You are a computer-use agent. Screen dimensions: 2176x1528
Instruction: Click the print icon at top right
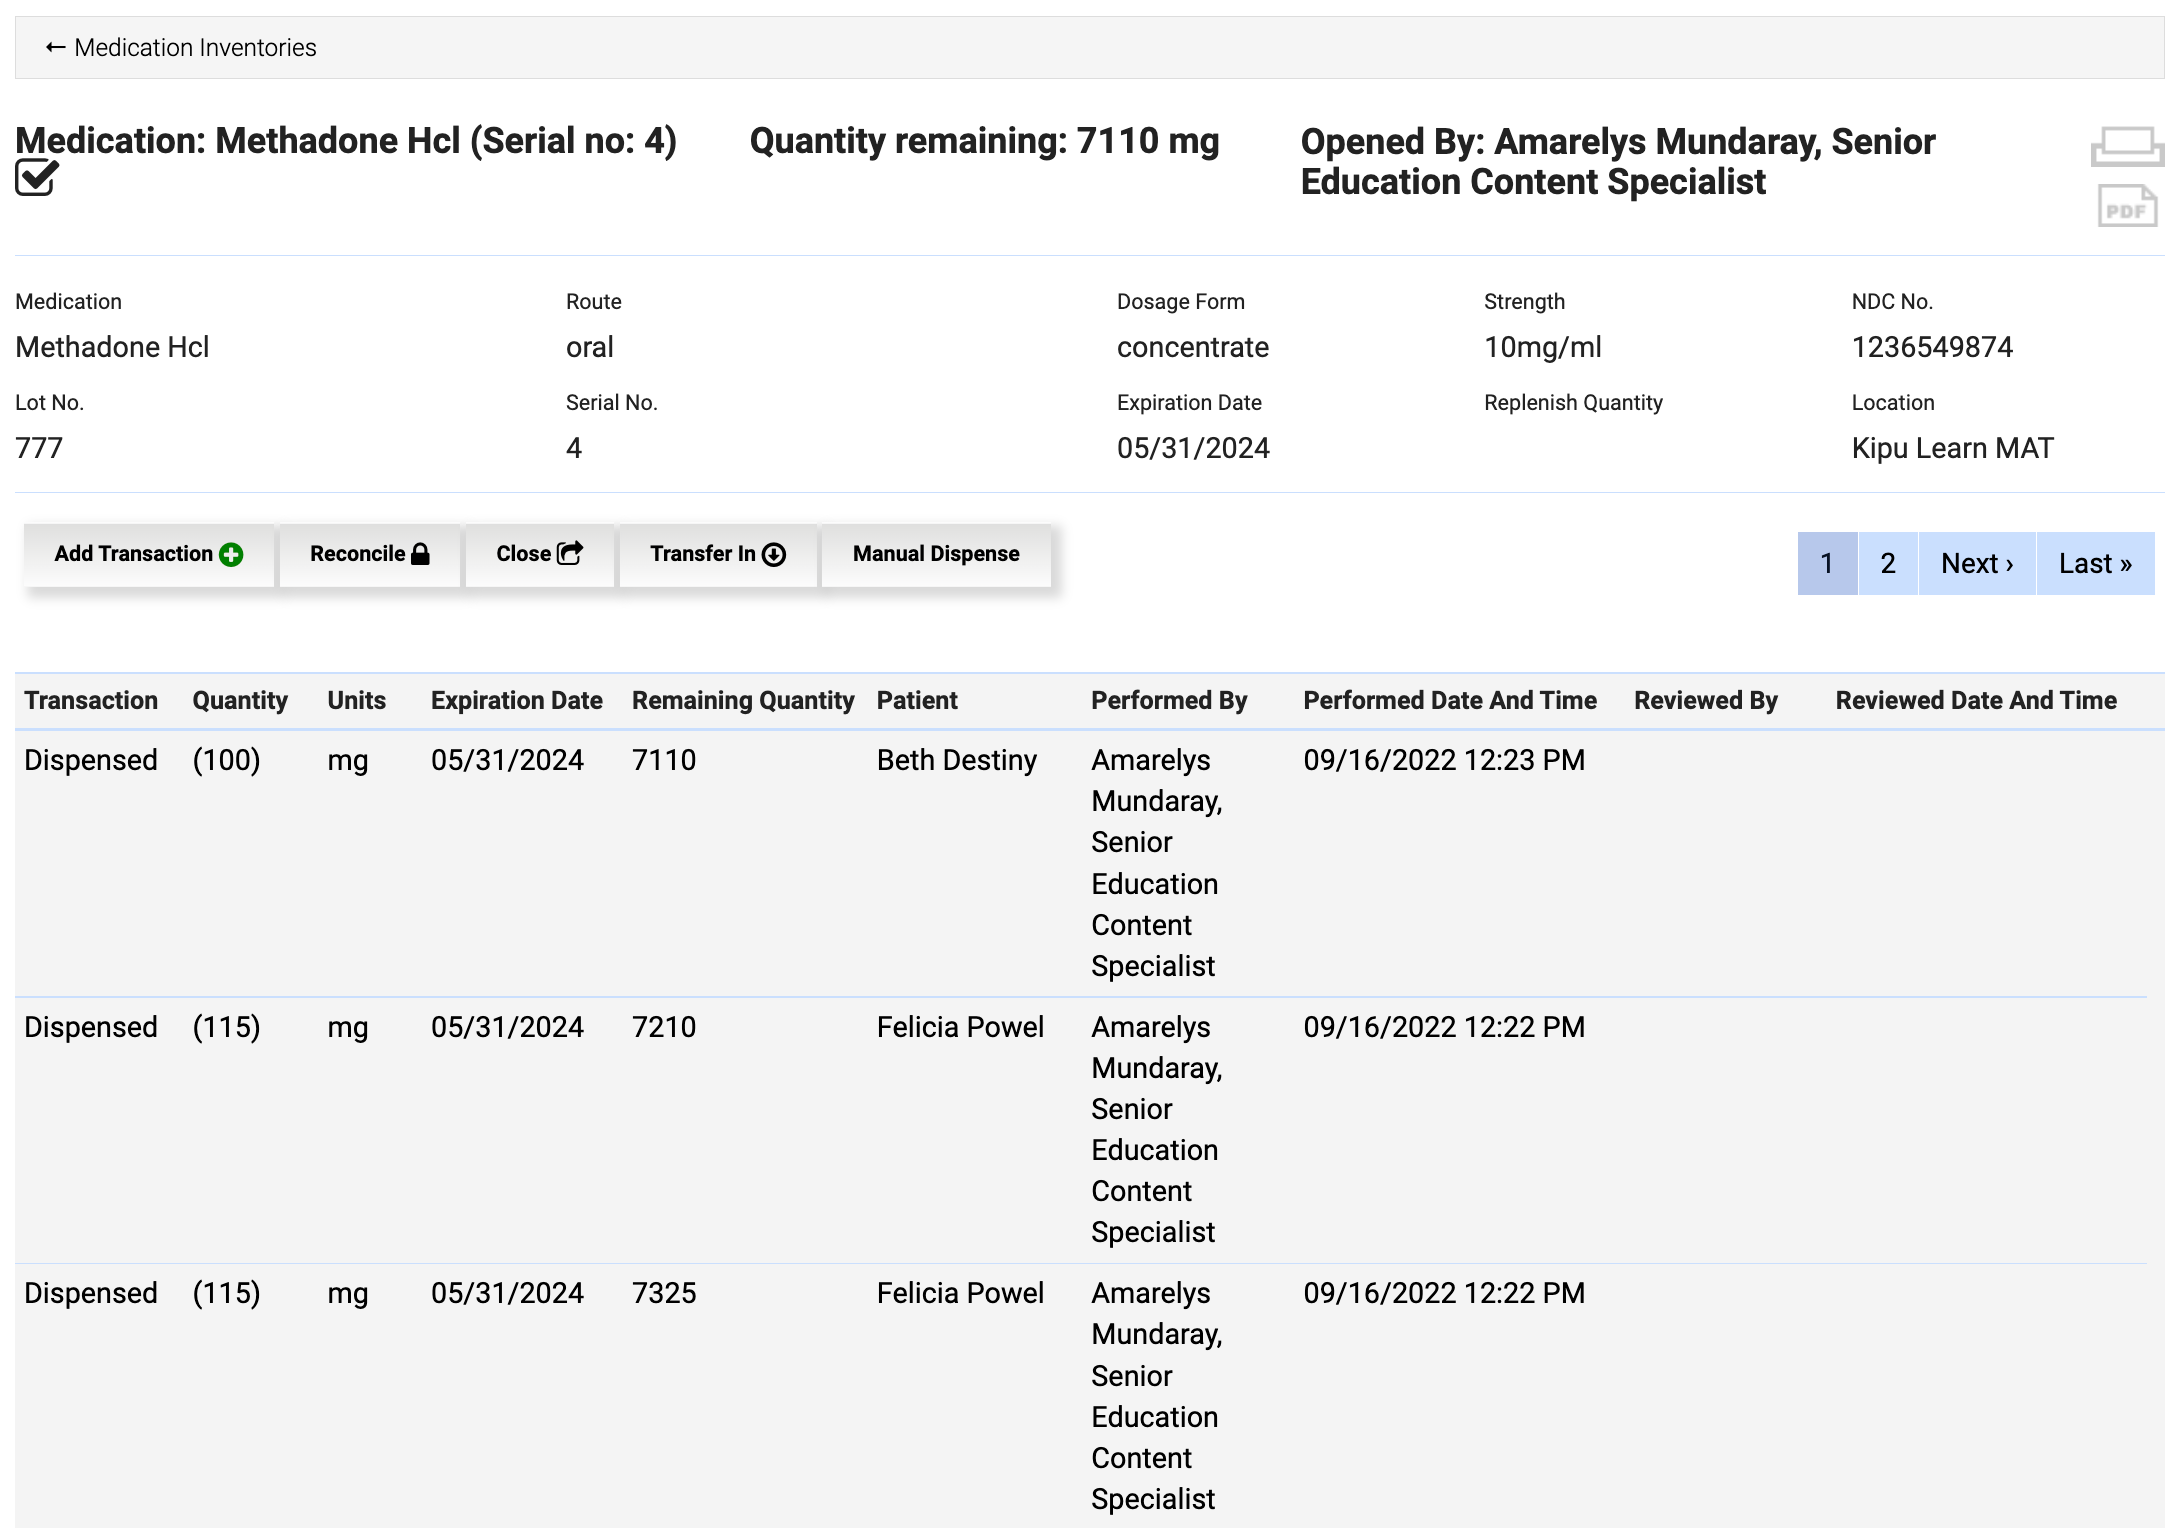point(2126,146)
